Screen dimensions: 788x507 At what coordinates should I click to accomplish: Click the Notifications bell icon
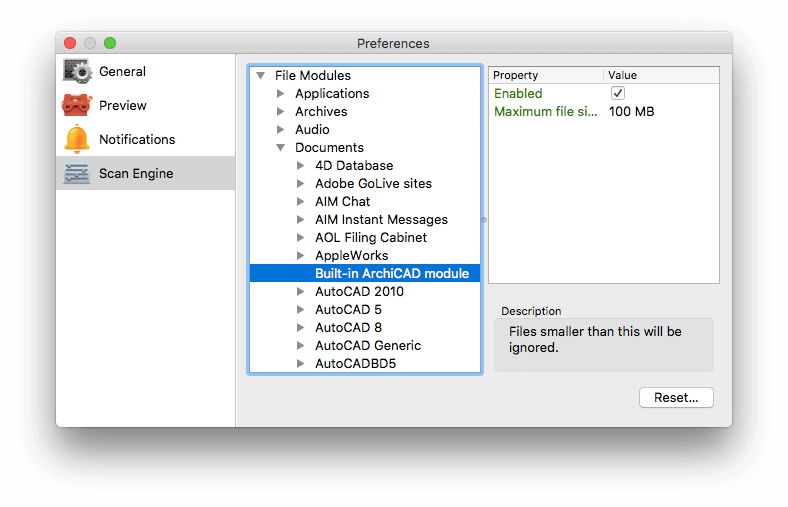77,139
